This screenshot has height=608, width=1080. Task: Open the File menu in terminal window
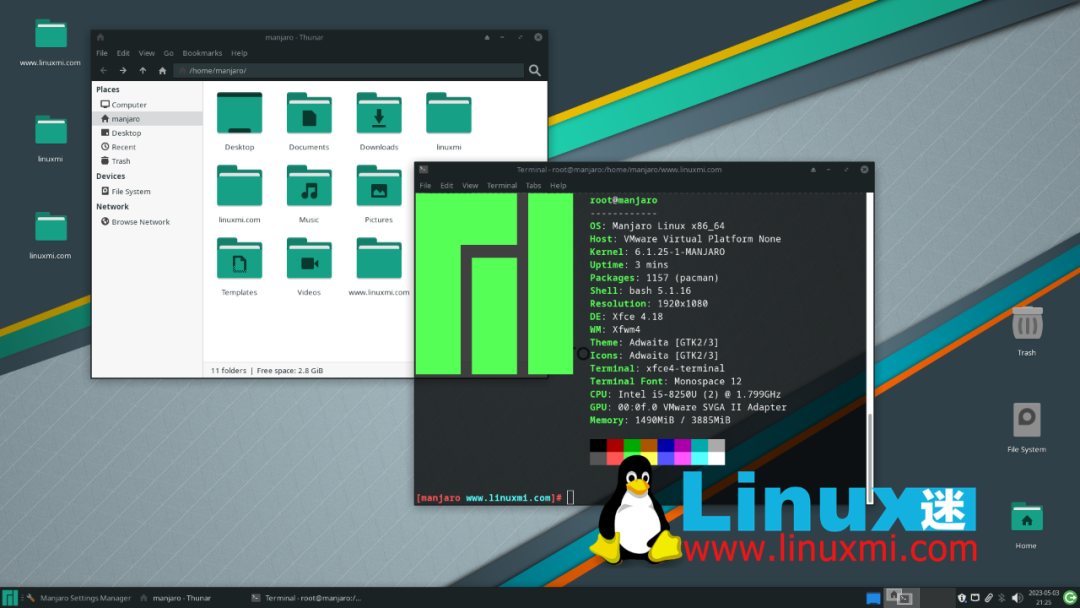[x=425, y=185]
